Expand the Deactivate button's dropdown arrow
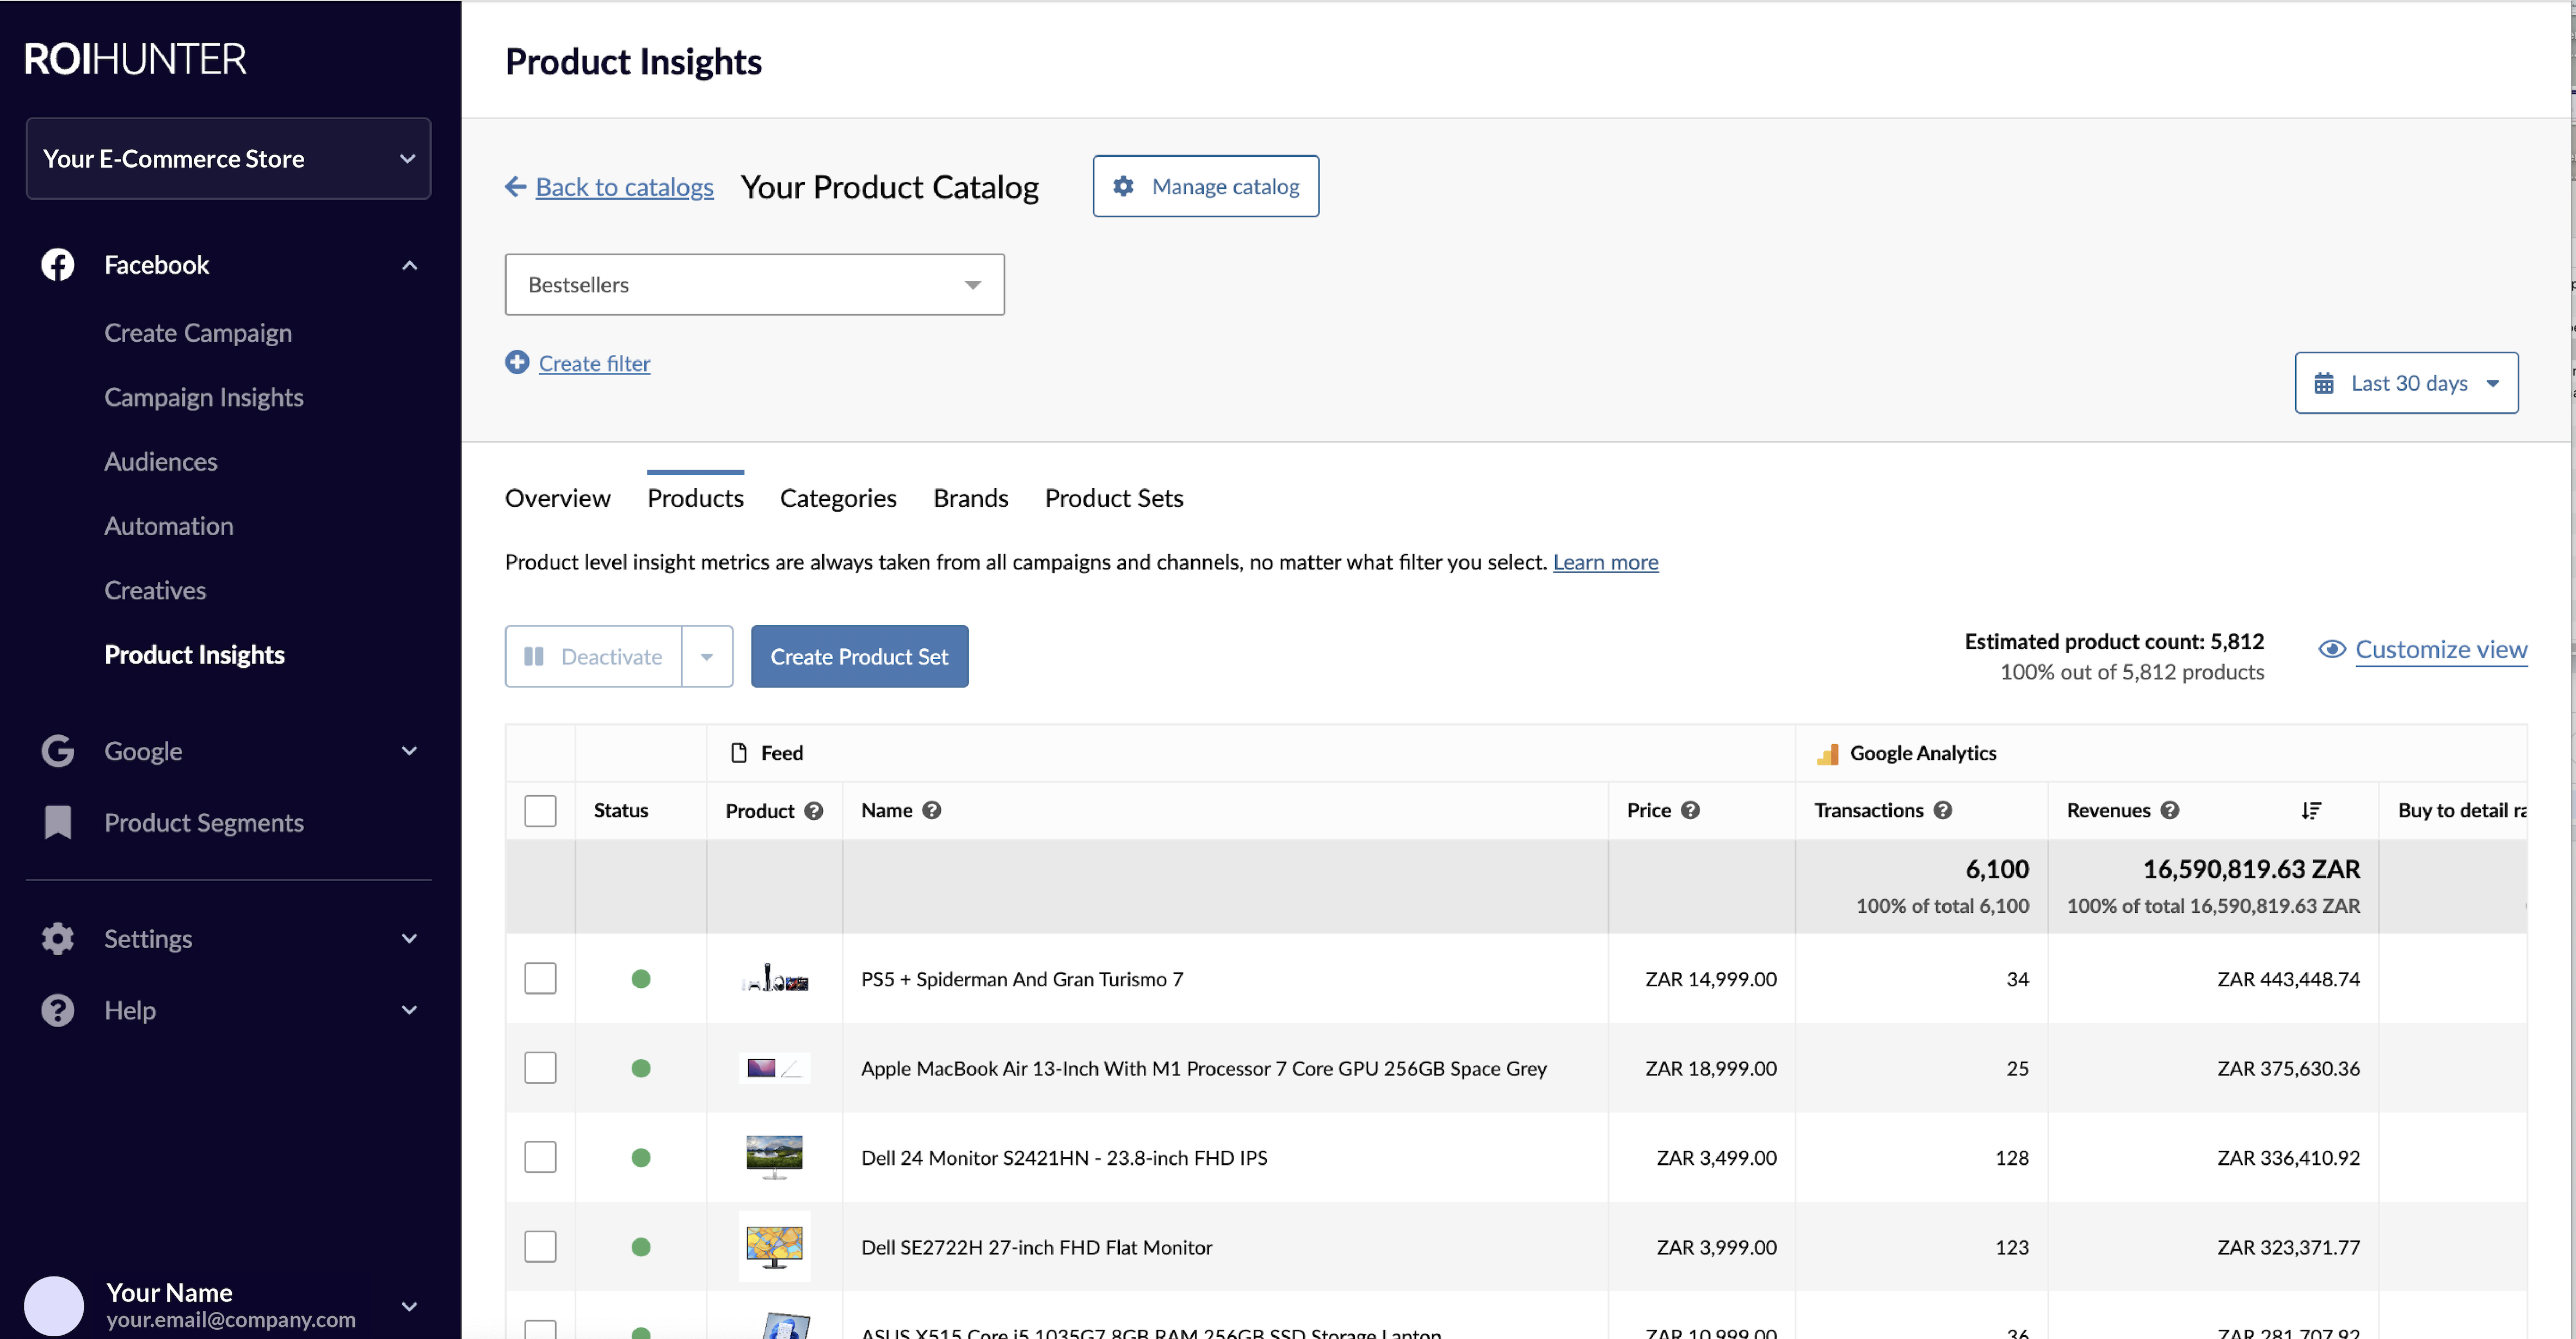 point(707,657)
